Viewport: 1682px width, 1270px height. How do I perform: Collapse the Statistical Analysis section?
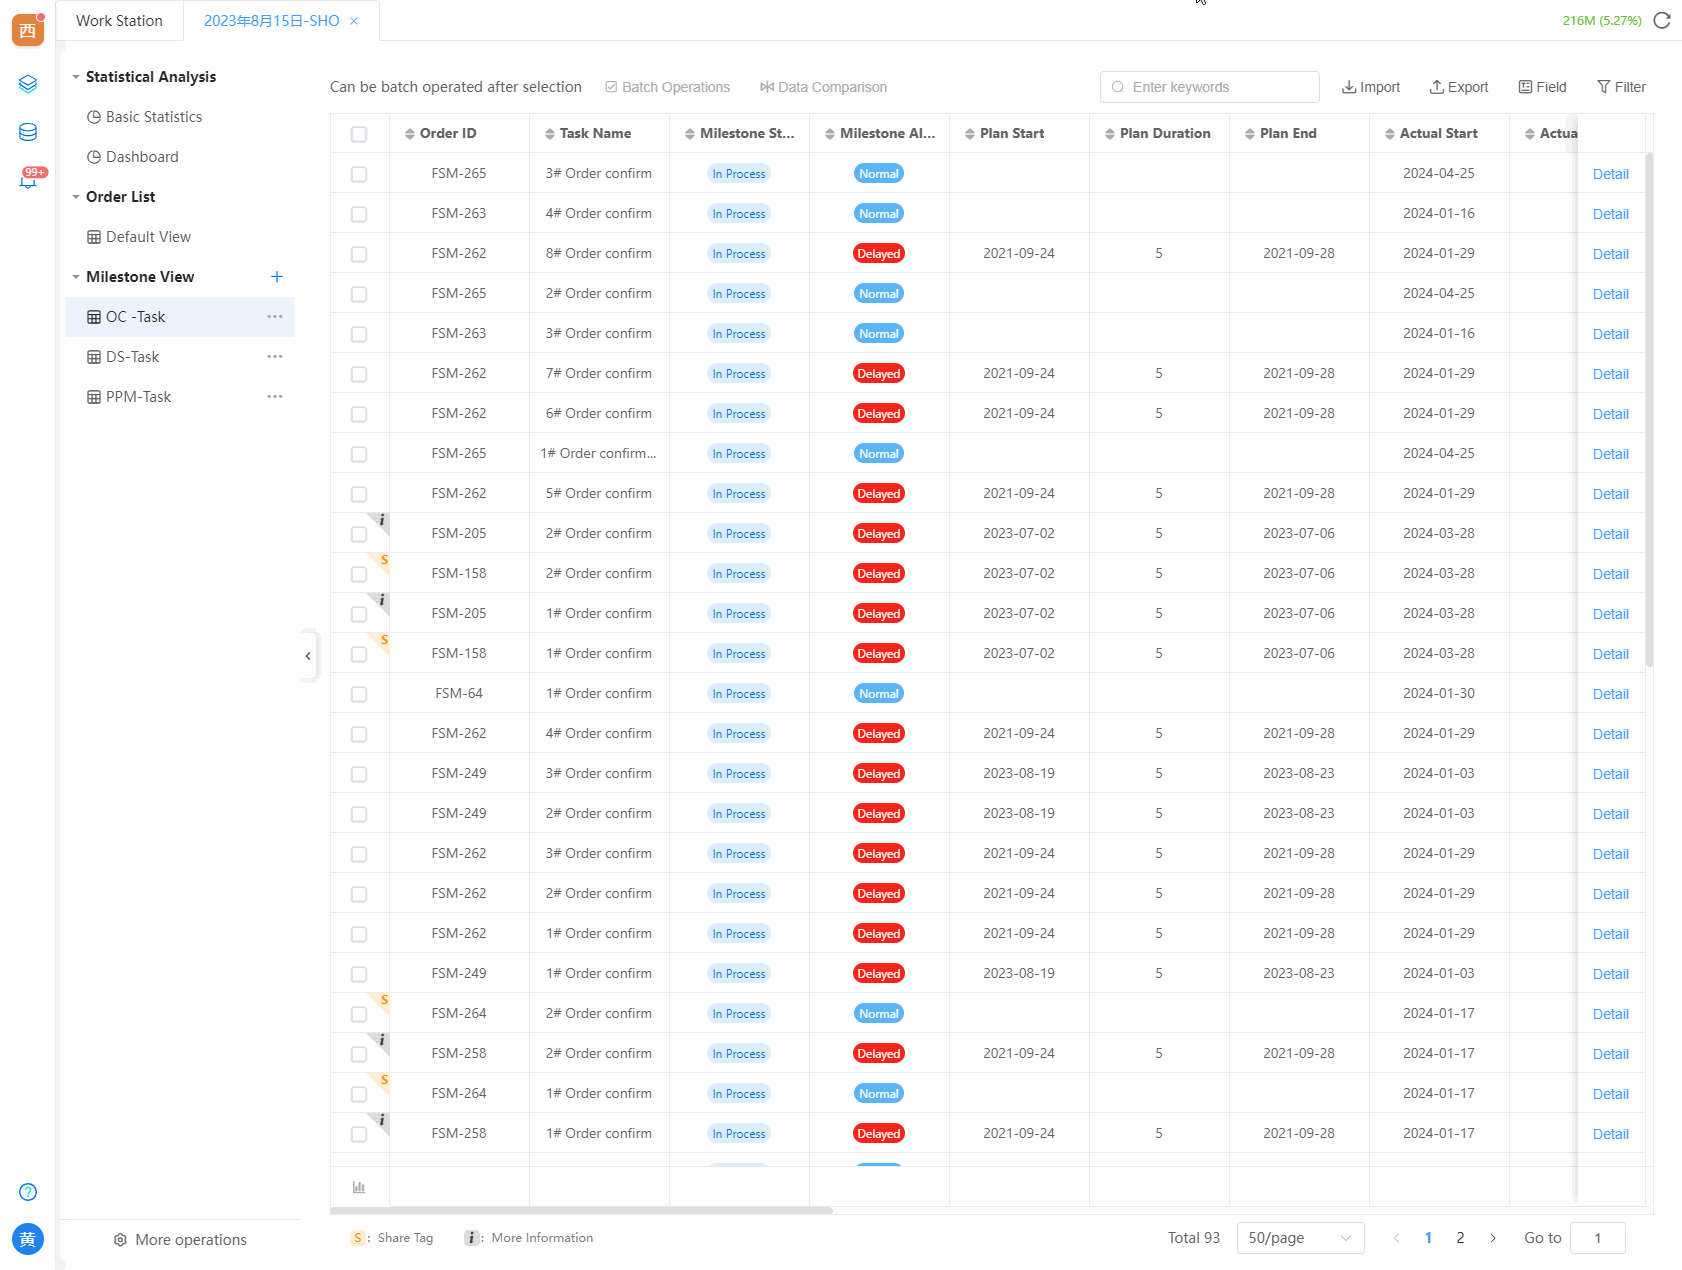coord(76,77)
